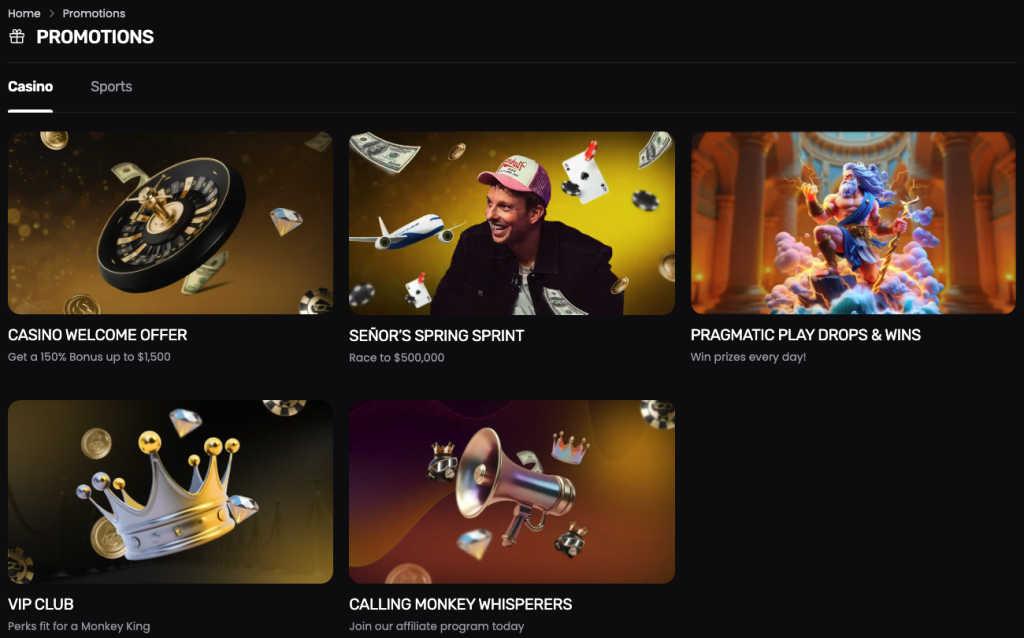The image size is (1024, 638).
Task: Open the Zeus Drops & Wins banner
Action: 853,223
